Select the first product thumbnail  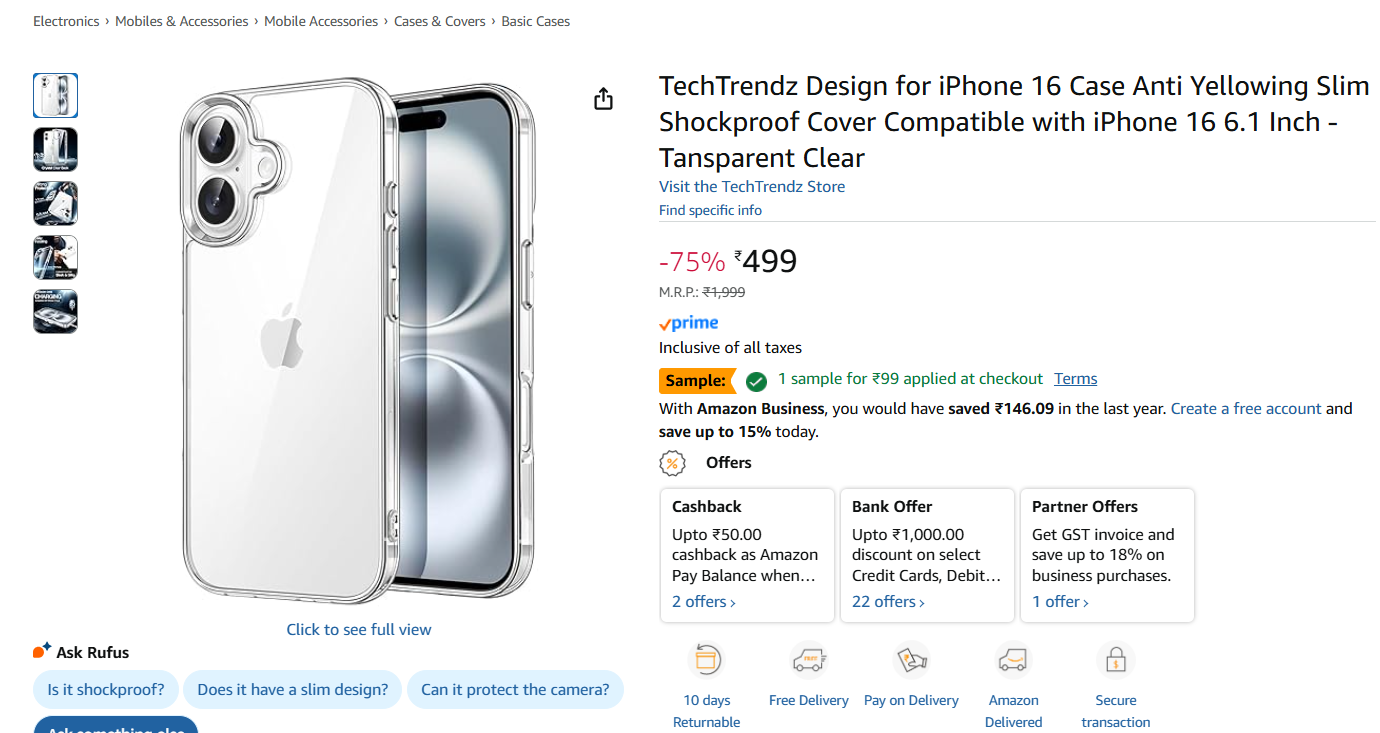(55, 96)
